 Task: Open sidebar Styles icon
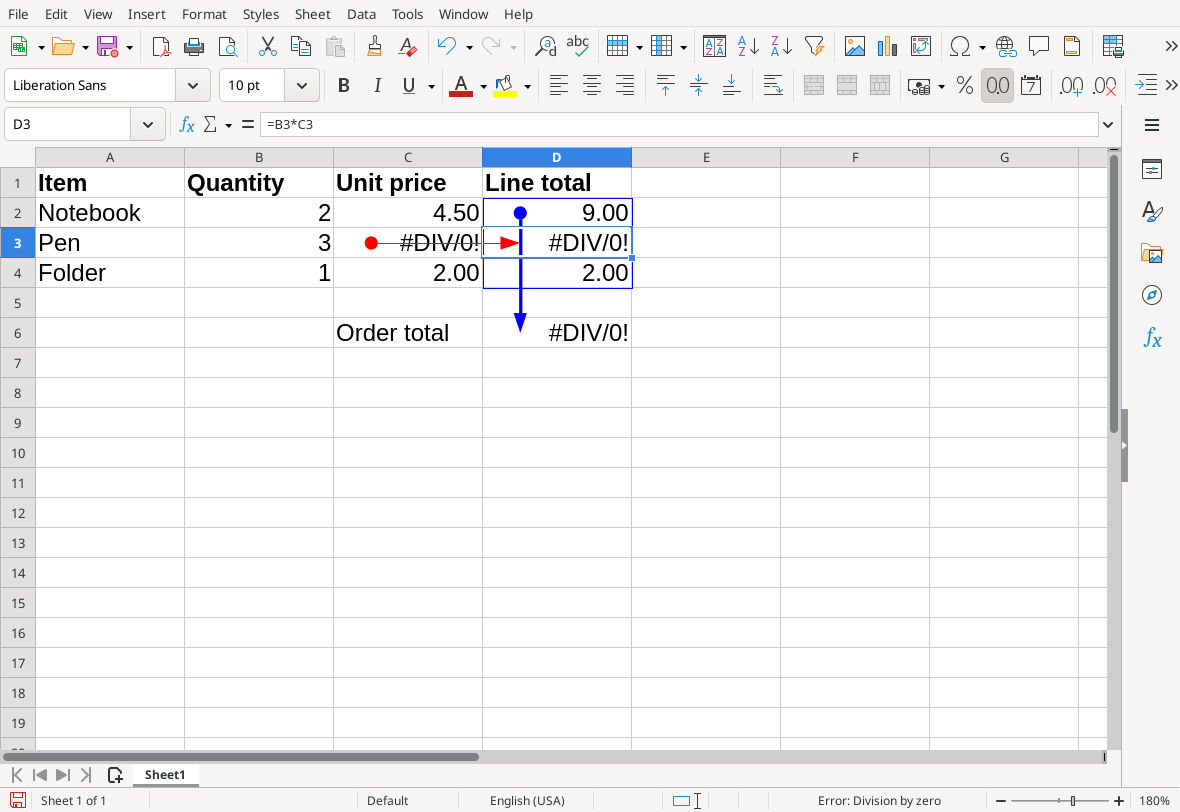[1152, 211]
